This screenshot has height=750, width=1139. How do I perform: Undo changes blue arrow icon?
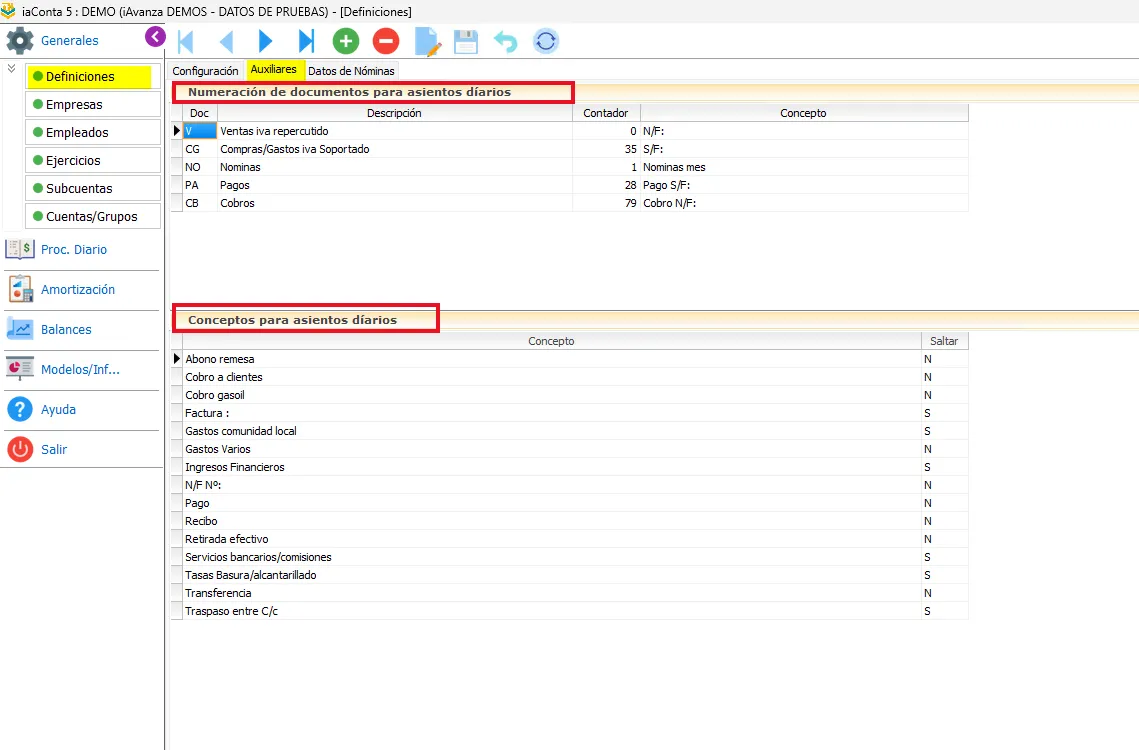506,41
